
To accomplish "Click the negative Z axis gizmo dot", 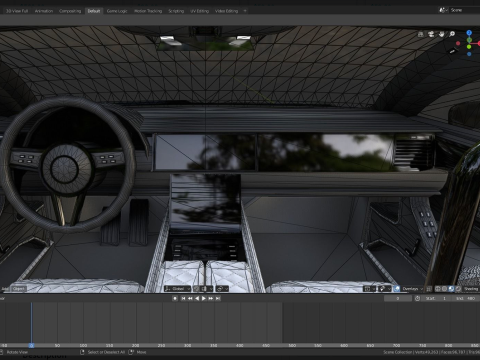I will 469,54.
